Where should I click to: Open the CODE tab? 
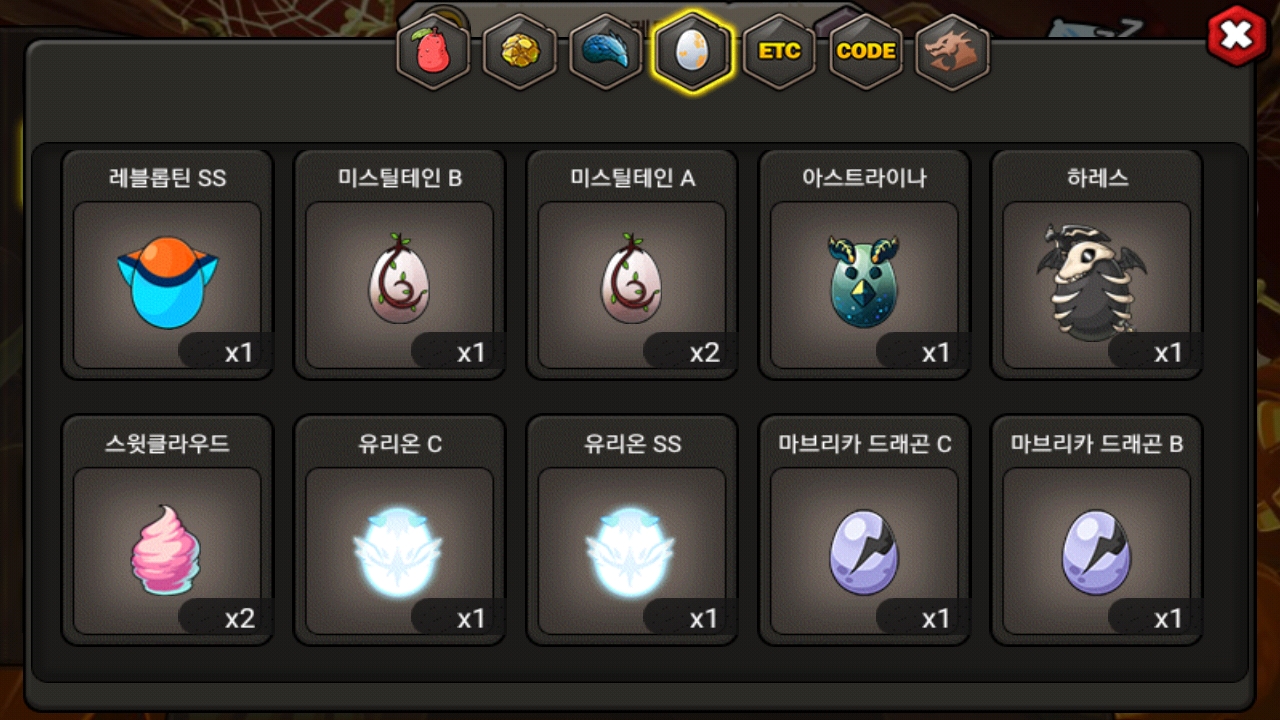[x=866, y=52]
